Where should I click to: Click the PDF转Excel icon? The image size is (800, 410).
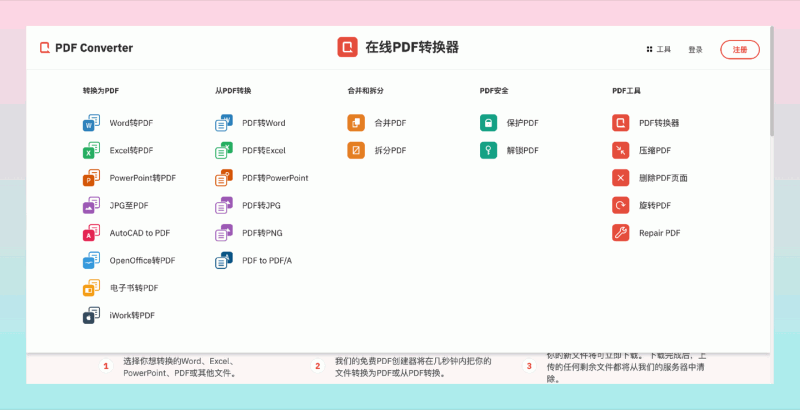pyautogui.click(x=224, y=150)
